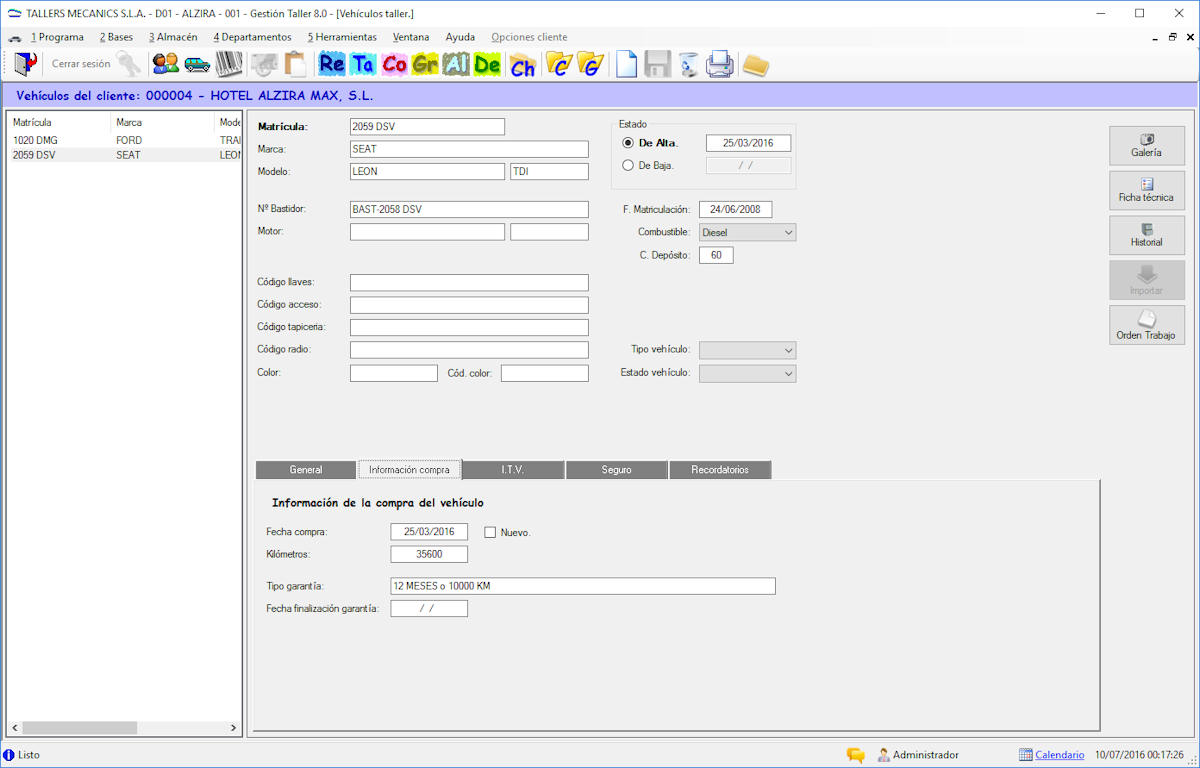
Task: Click the yellow folder icon after printer
Action: [x=756, y=65]
